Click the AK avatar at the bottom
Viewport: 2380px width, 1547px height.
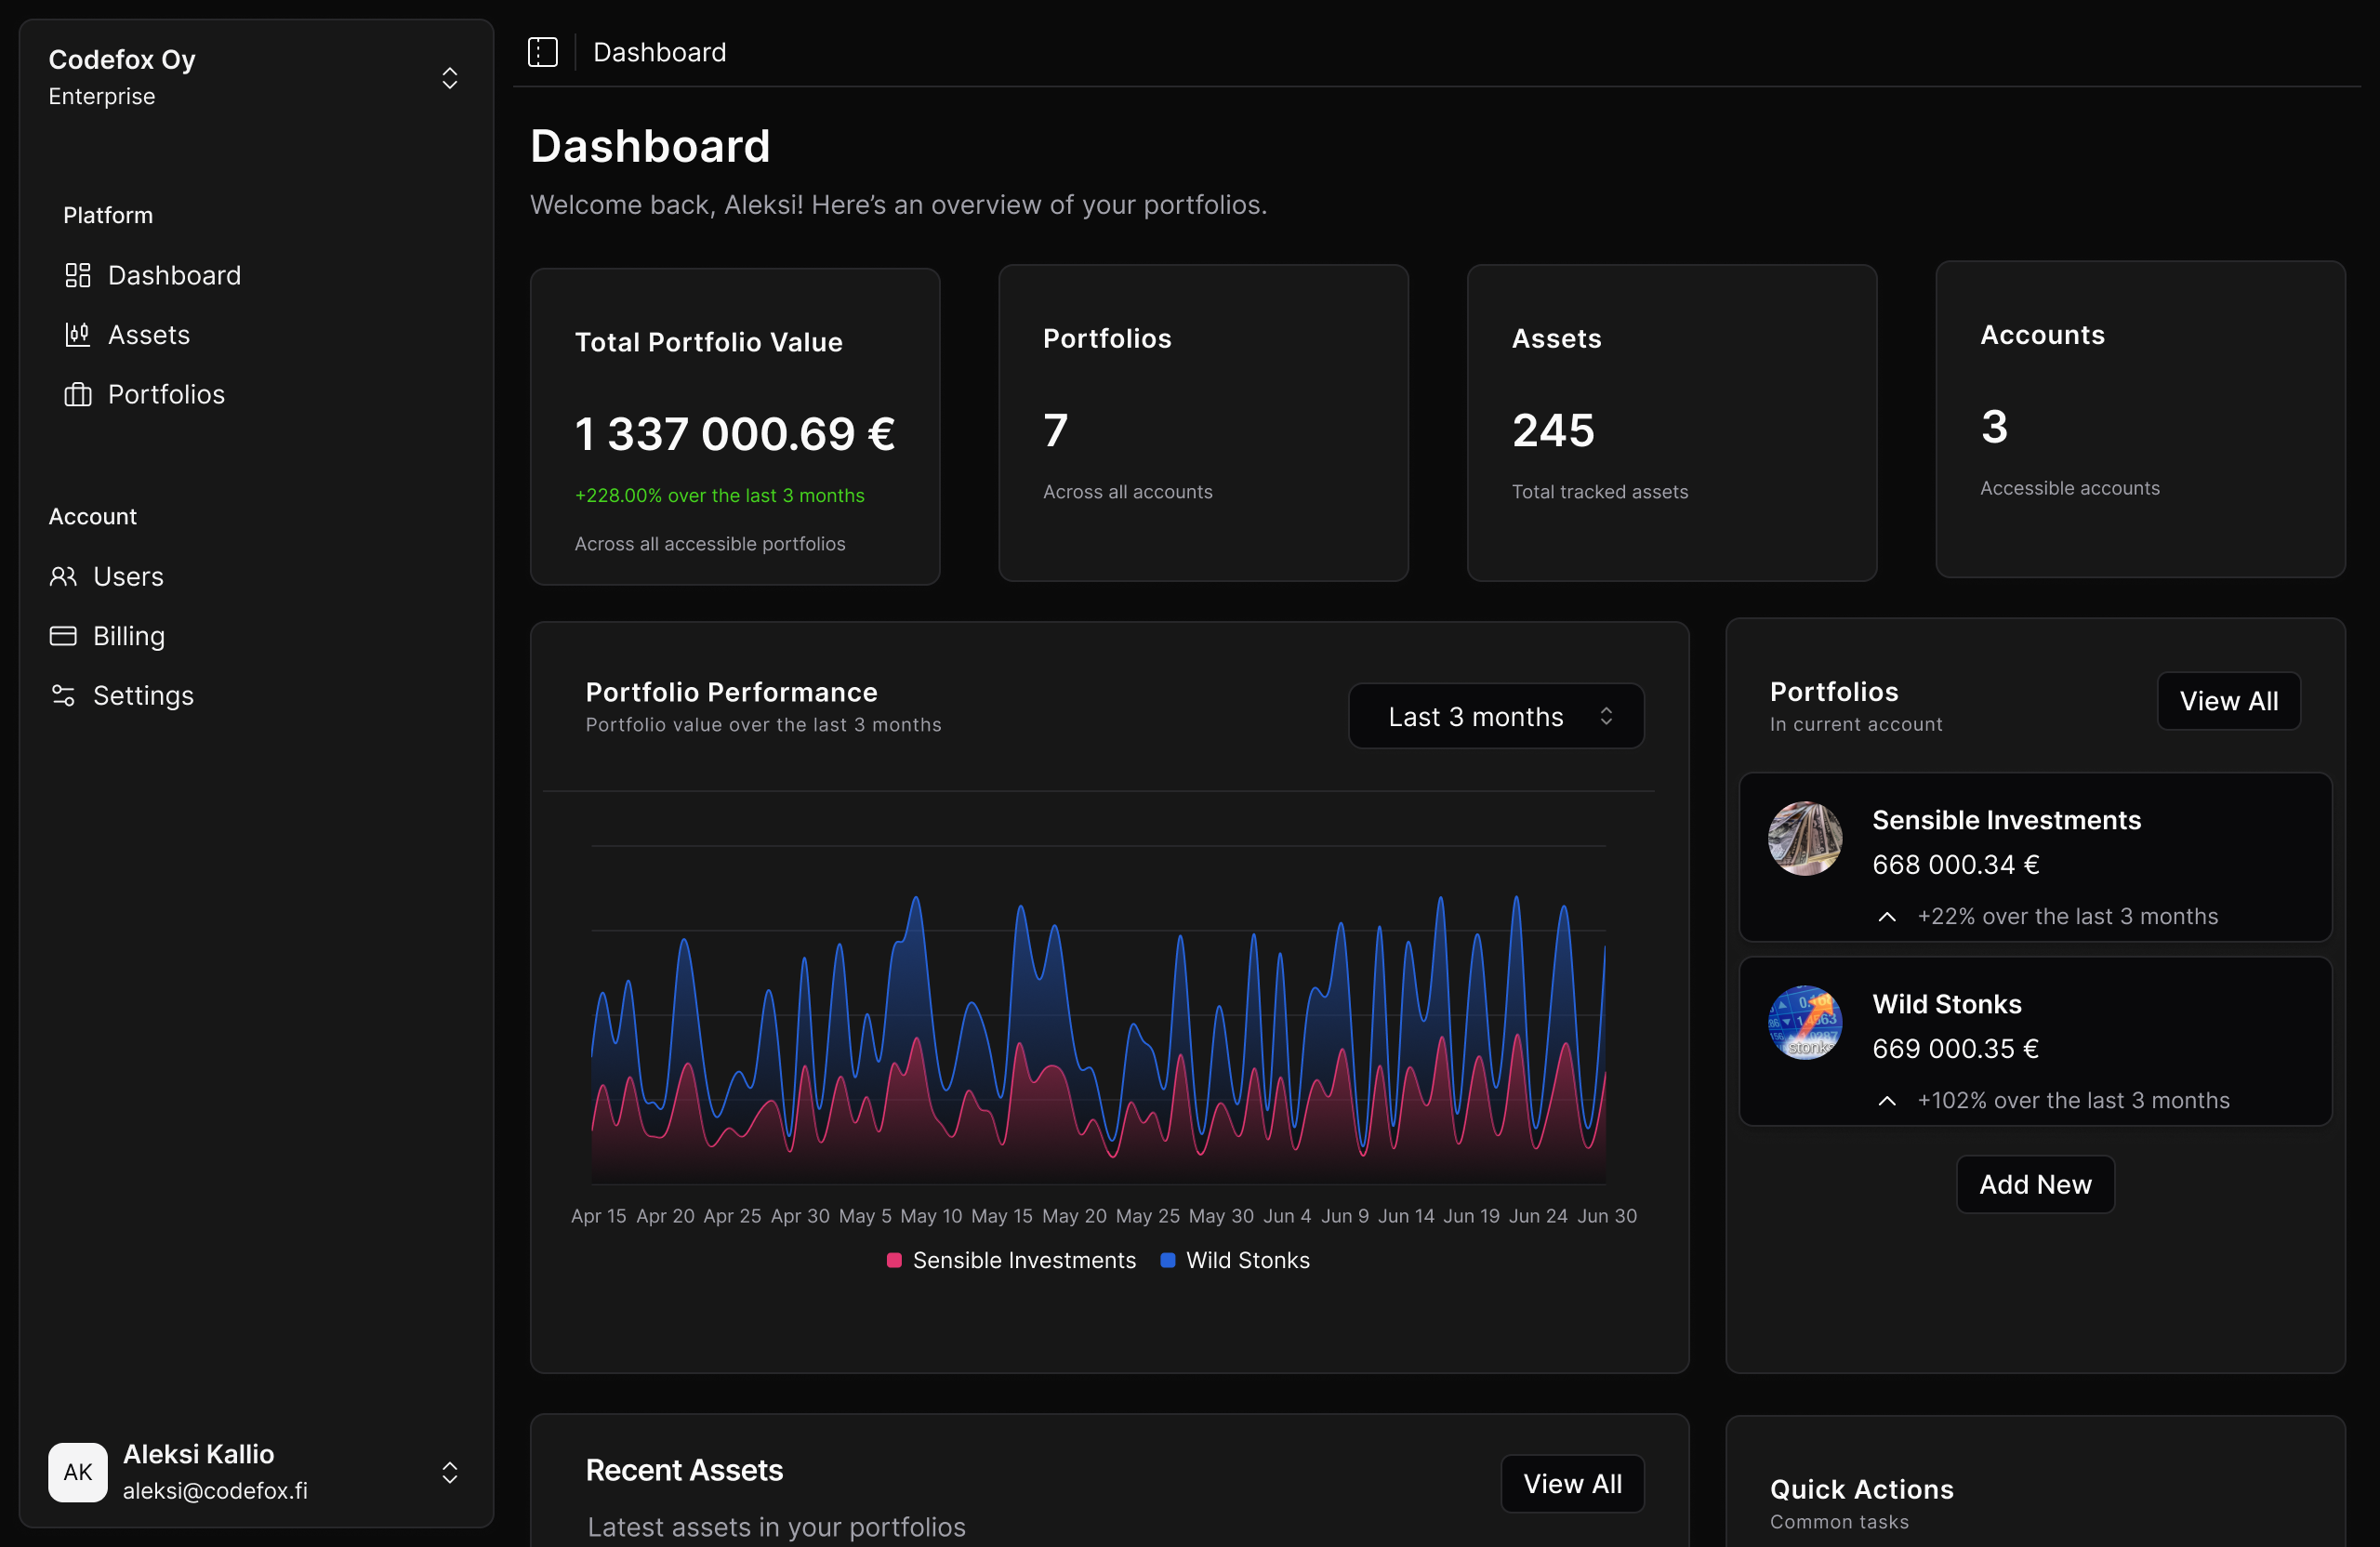[77, 1472]
